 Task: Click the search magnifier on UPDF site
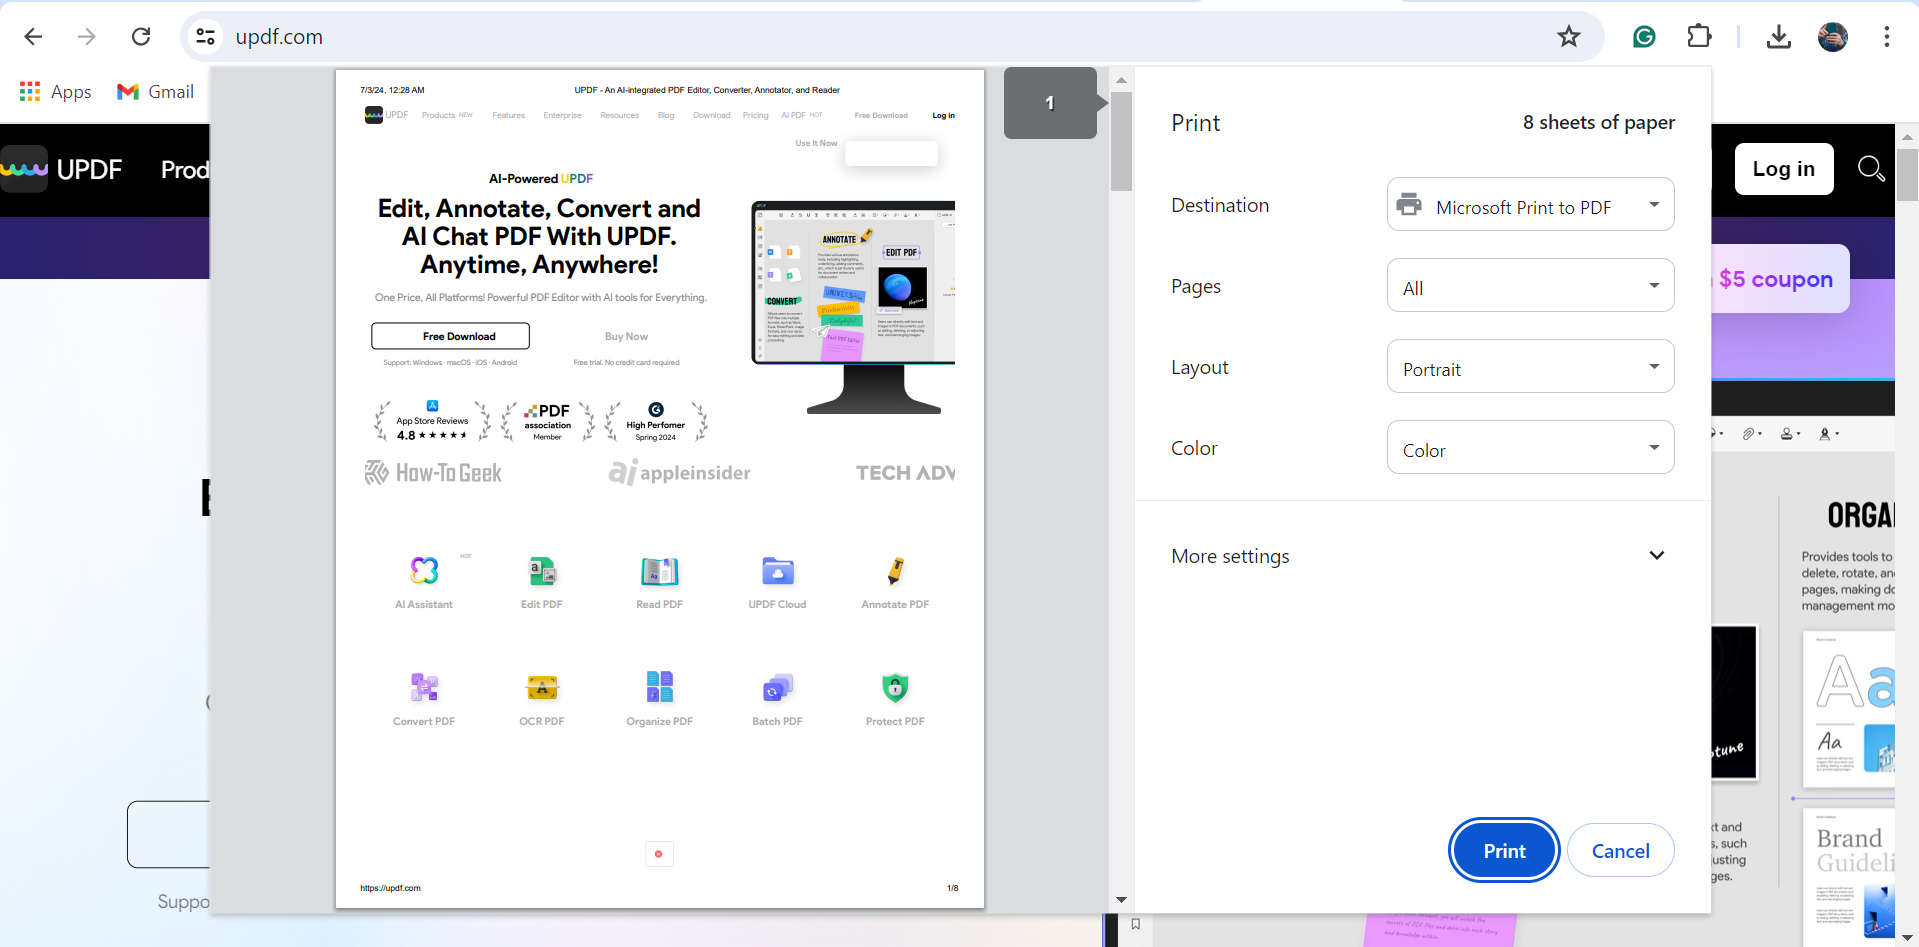coord(1871,169)
